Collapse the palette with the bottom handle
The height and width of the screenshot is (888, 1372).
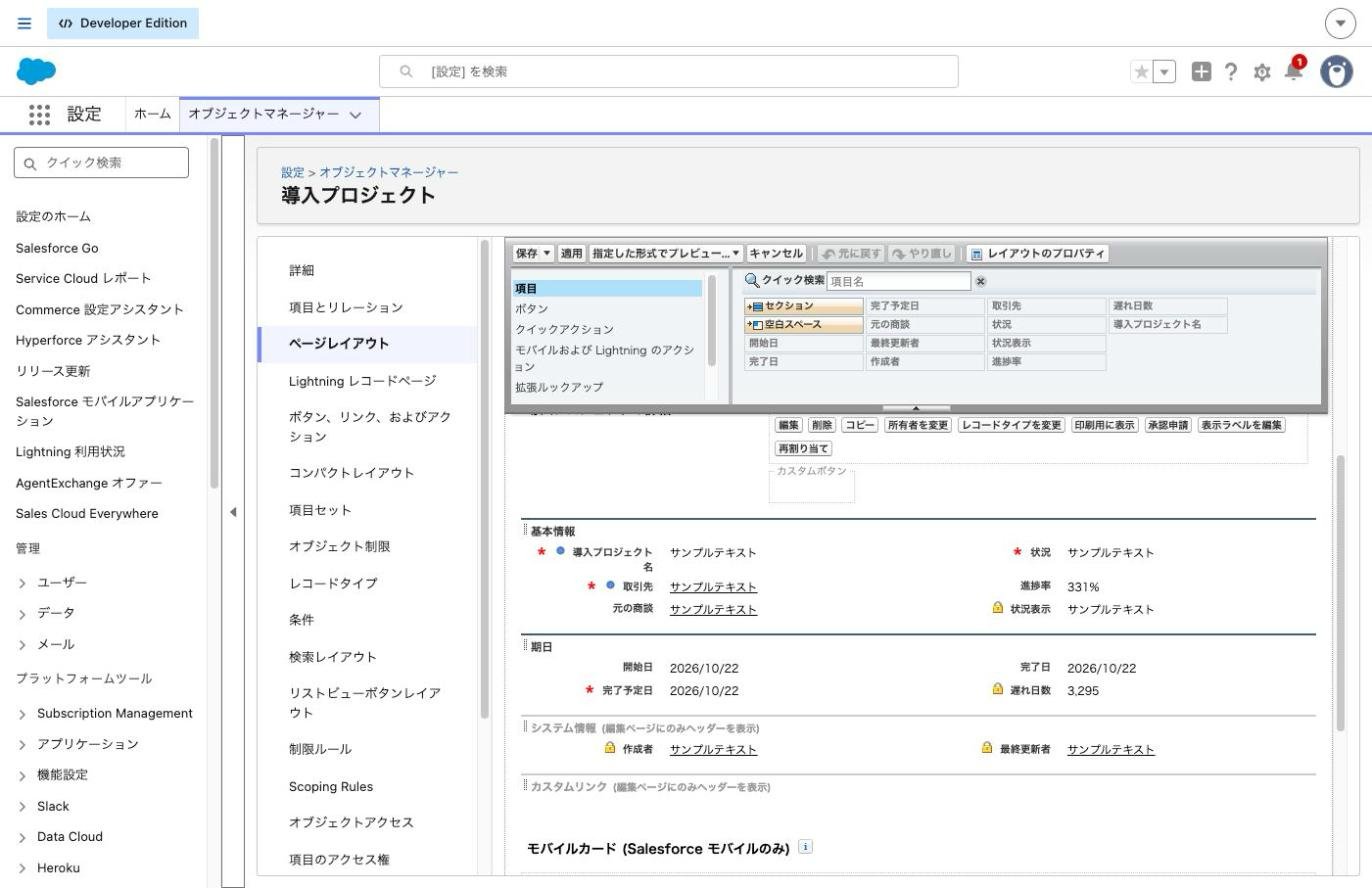[916, 408]
